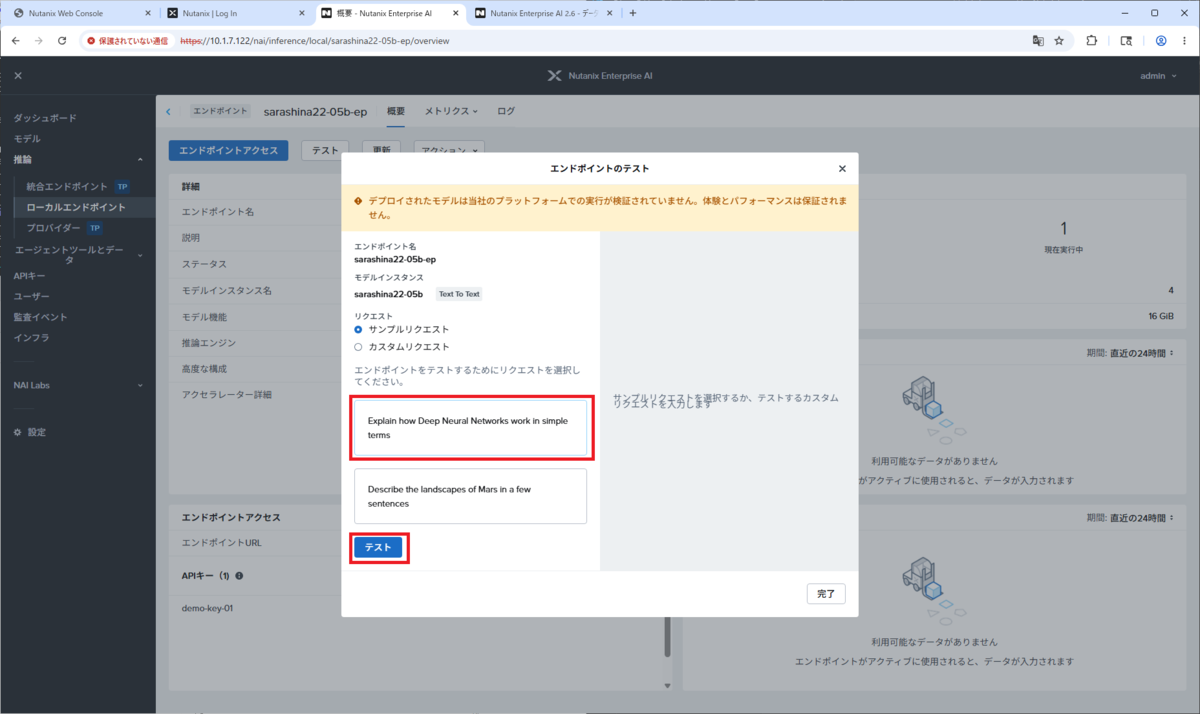Reload the page

pos(62,41)
